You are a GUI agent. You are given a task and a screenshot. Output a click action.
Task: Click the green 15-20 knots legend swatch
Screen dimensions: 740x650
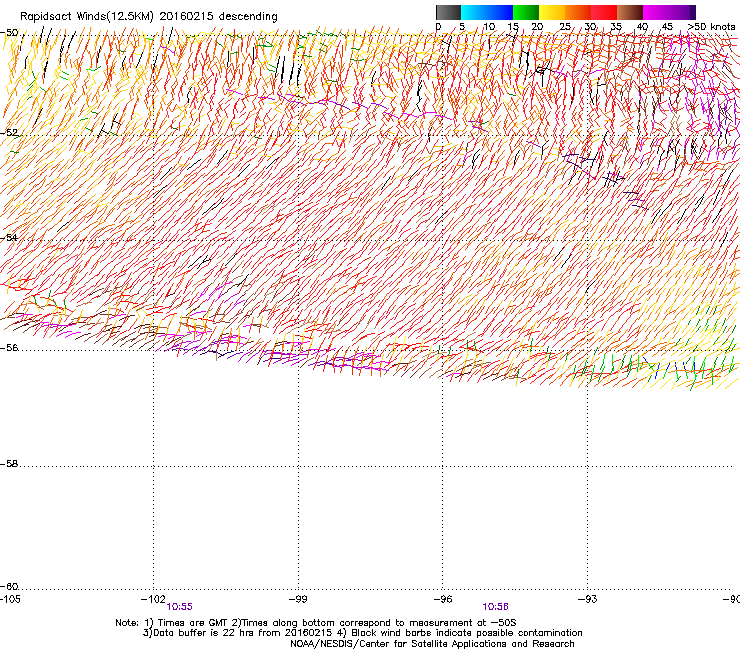(526, 12)
